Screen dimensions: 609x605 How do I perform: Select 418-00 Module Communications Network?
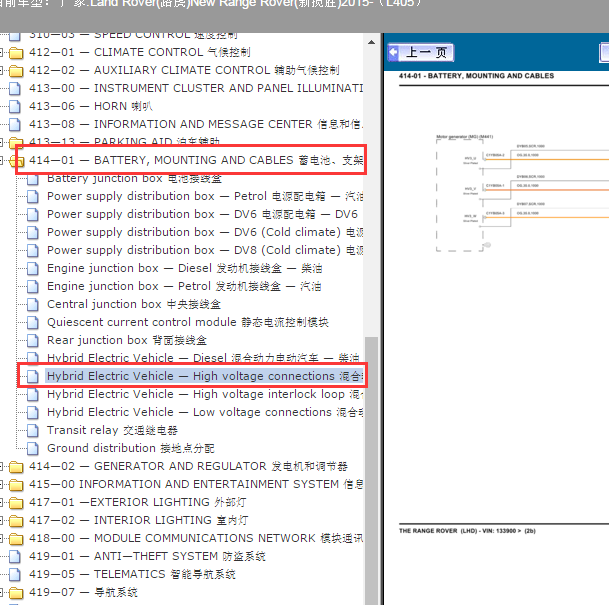pyautogui.click(x=196, y=539)
